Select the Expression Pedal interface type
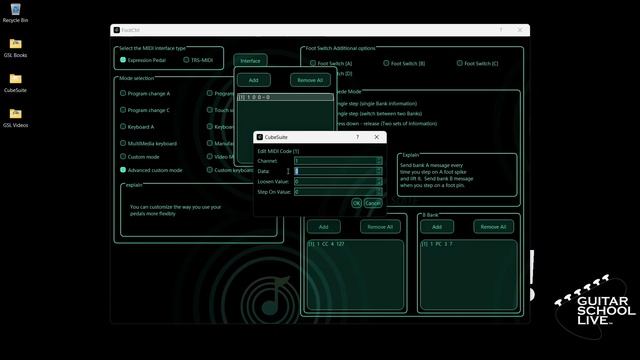640x360 pixels. [123, 60]
